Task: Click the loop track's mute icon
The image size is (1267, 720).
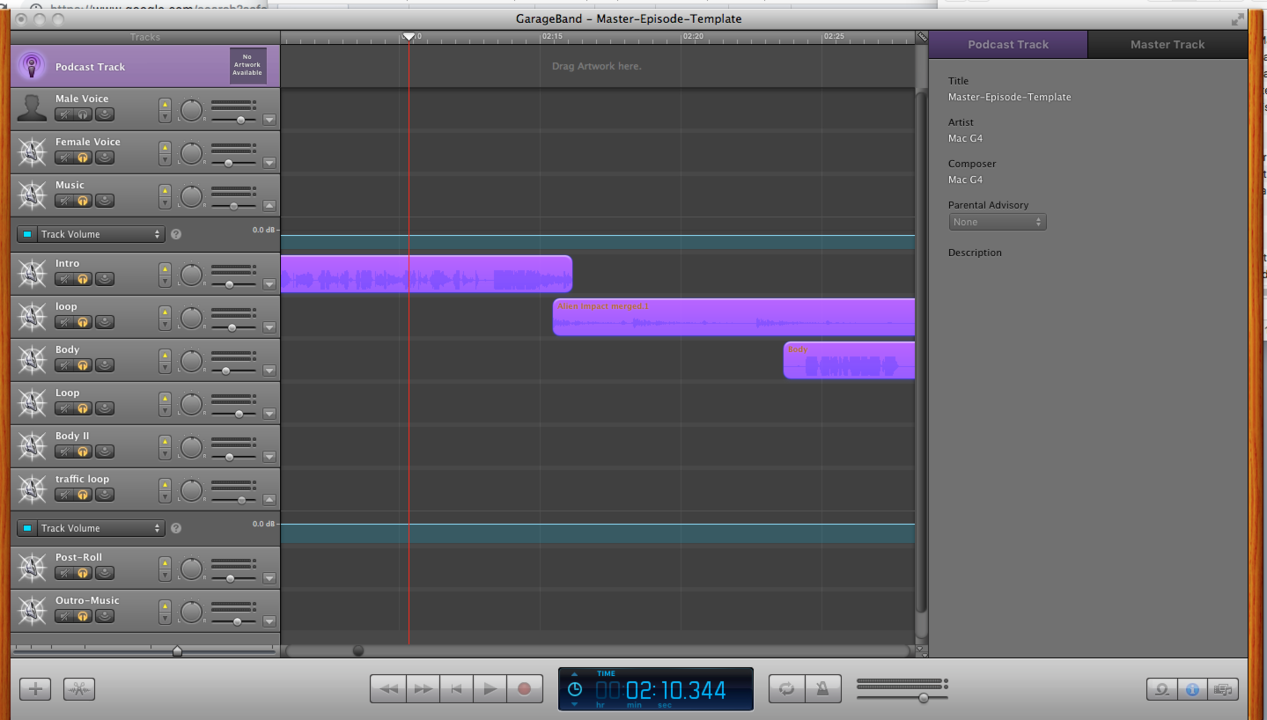Action: pos(64,322)
